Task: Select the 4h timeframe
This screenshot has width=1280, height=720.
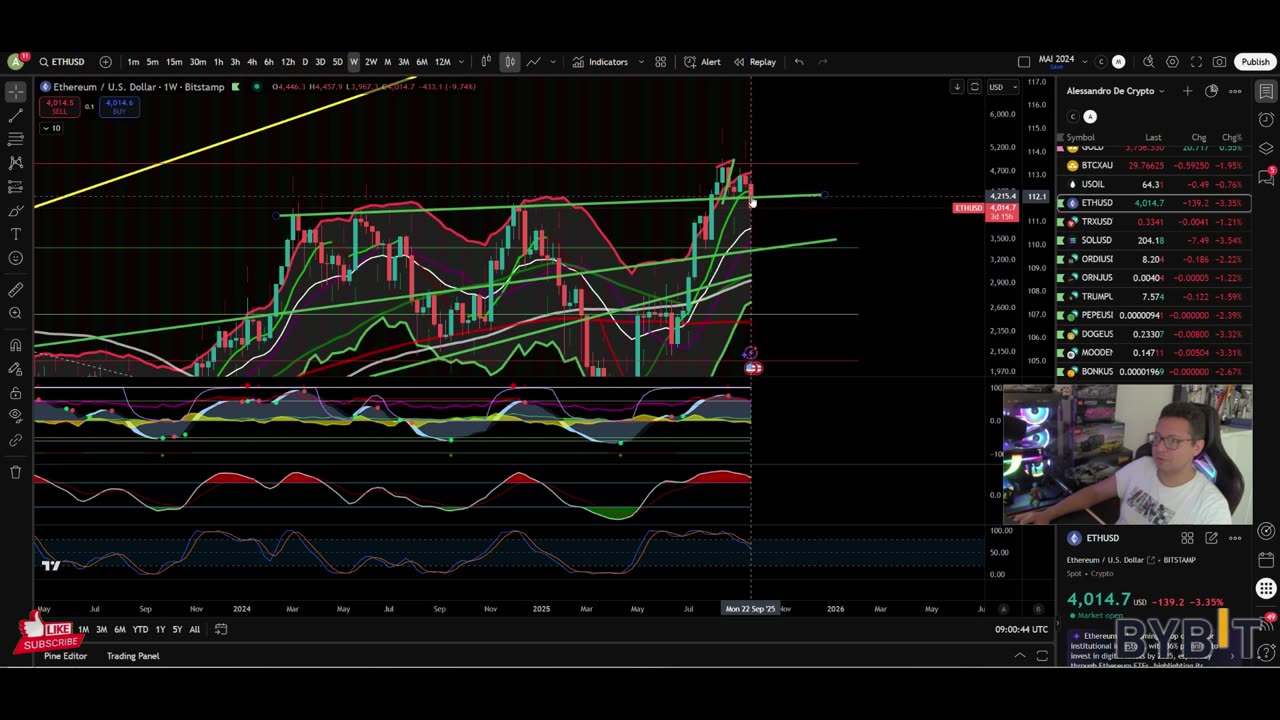Action: pos(252,62)
